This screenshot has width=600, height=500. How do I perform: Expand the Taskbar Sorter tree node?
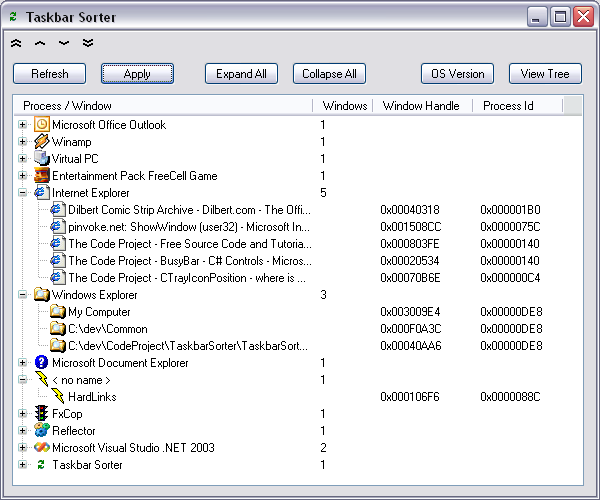tap(22, 464)
